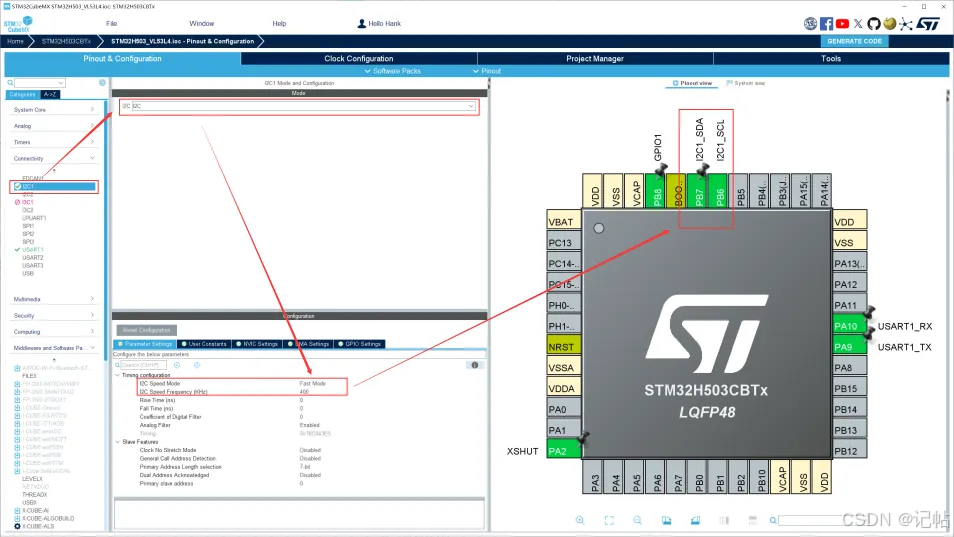Image resolution: width=954 pixels, height=537 pixels.
Task: Open the NVIC Settings tab
Action: click(x=259, y=344)
